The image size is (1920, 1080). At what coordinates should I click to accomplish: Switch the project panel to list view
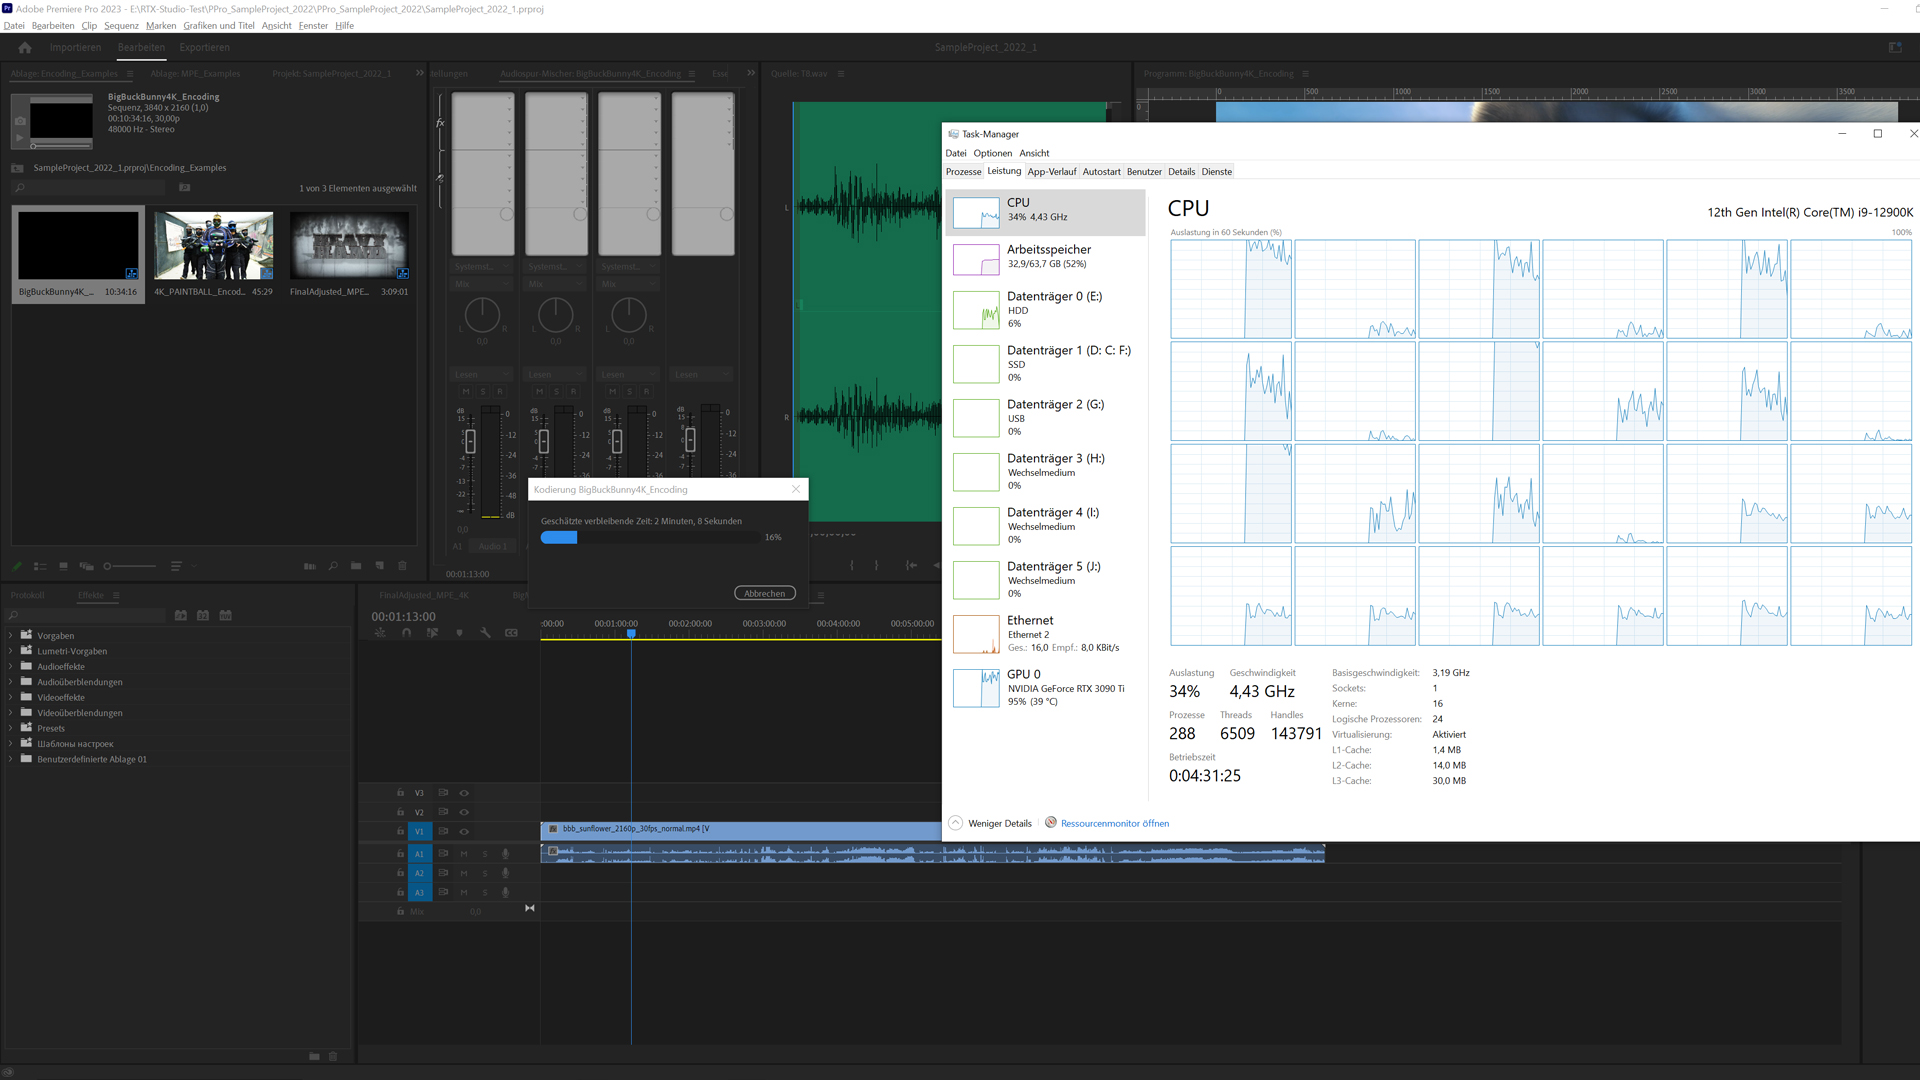tap(40, 566)
